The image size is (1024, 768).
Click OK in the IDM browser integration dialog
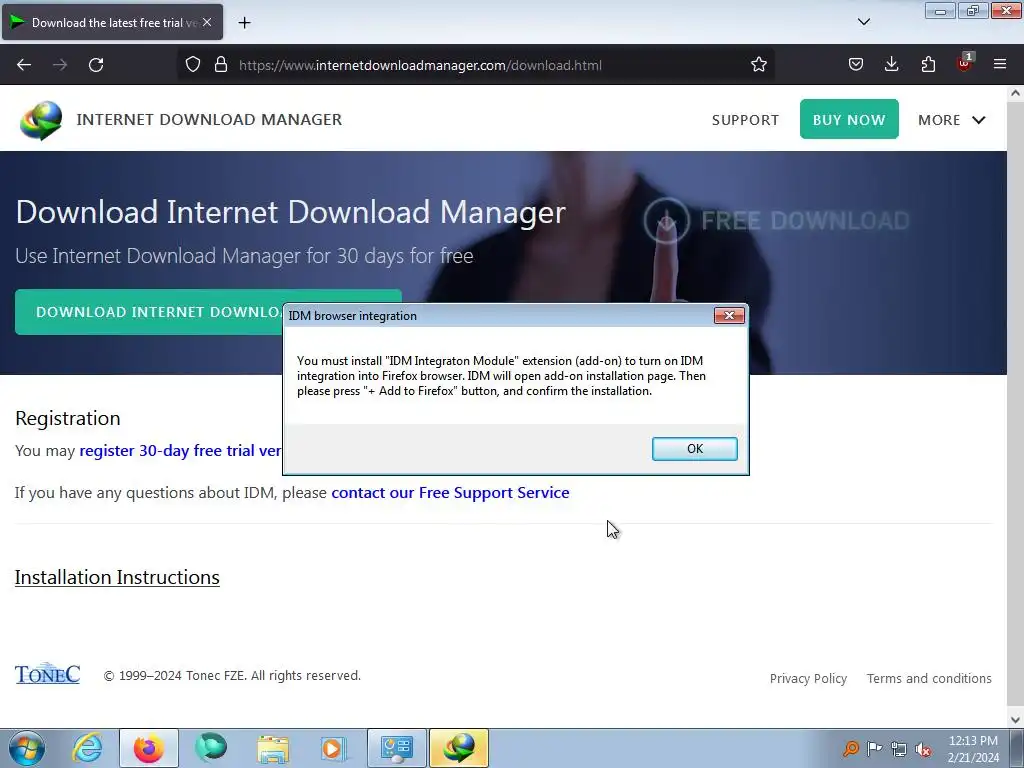pyautogui.click(x=694, y=449)
